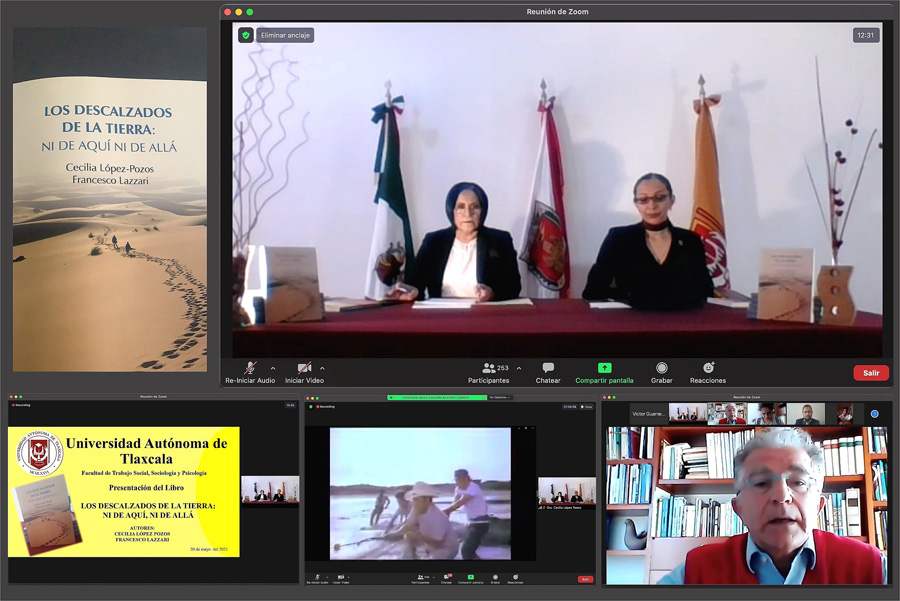Expand the participants options chevron
Viewport: 900px width, 601px height.
click(519, 369)
